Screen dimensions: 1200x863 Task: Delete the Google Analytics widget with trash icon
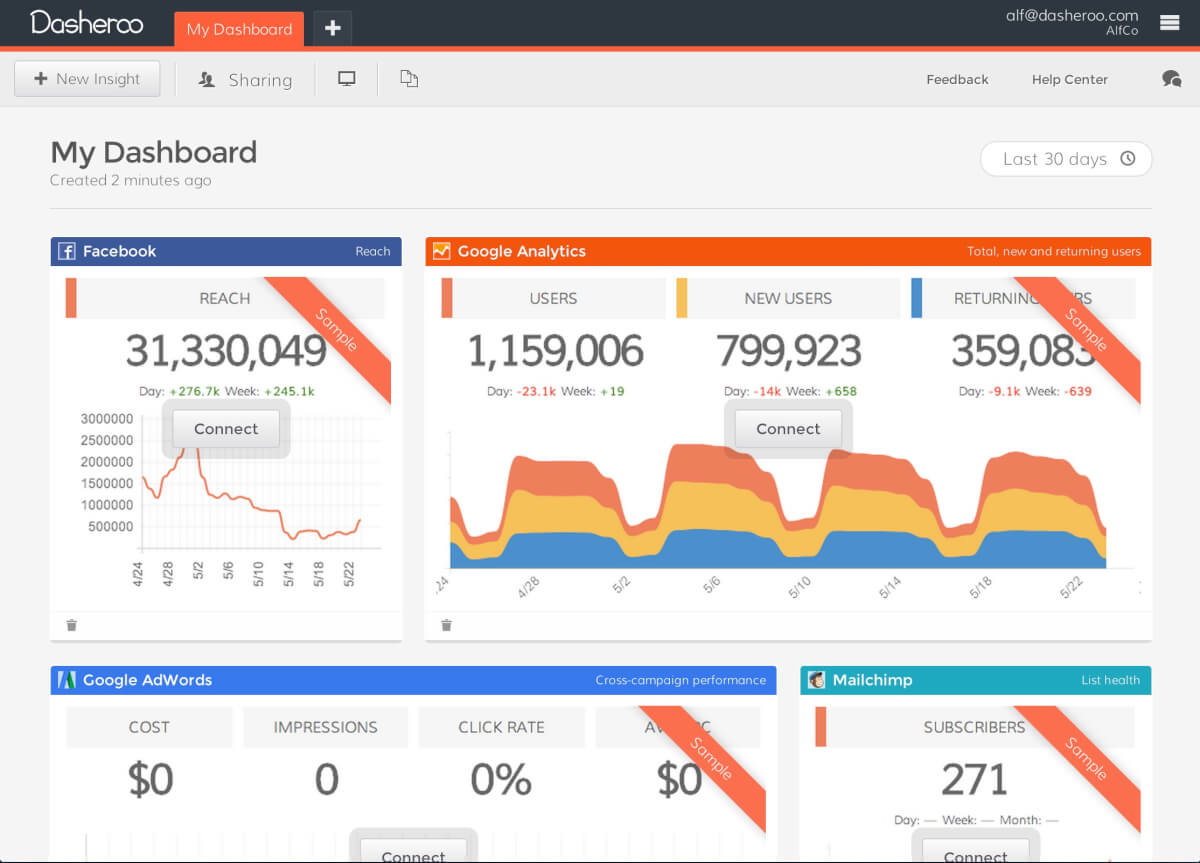point(446,626)
